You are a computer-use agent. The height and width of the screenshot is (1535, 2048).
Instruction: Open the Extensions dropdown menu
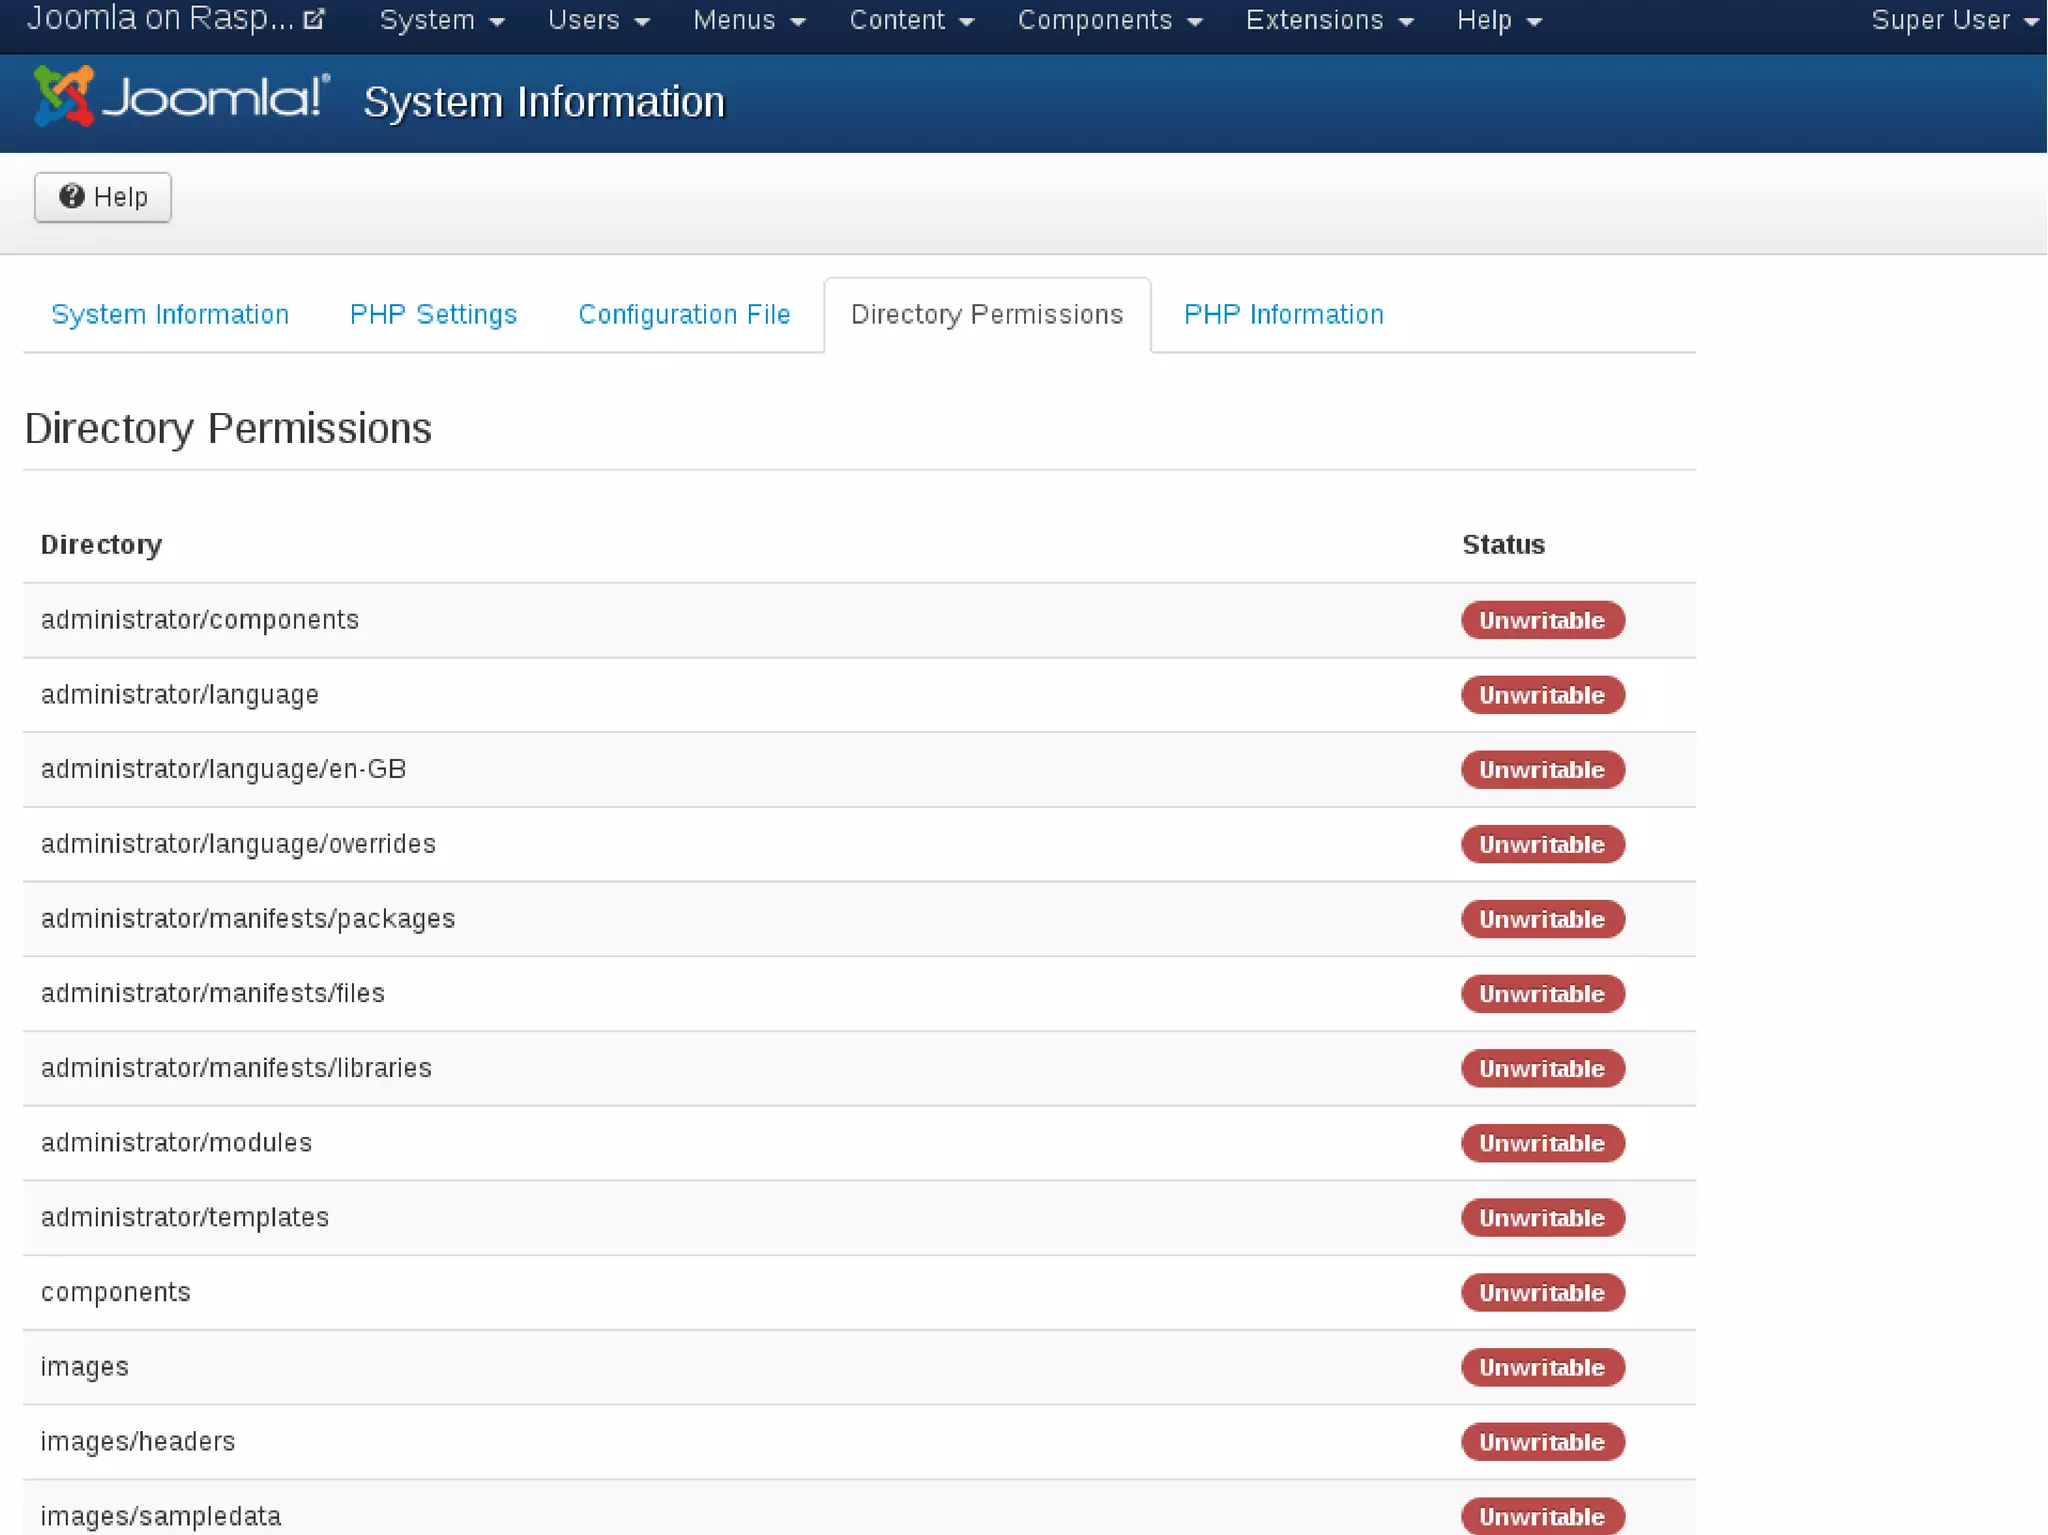tap(1328, 20)
